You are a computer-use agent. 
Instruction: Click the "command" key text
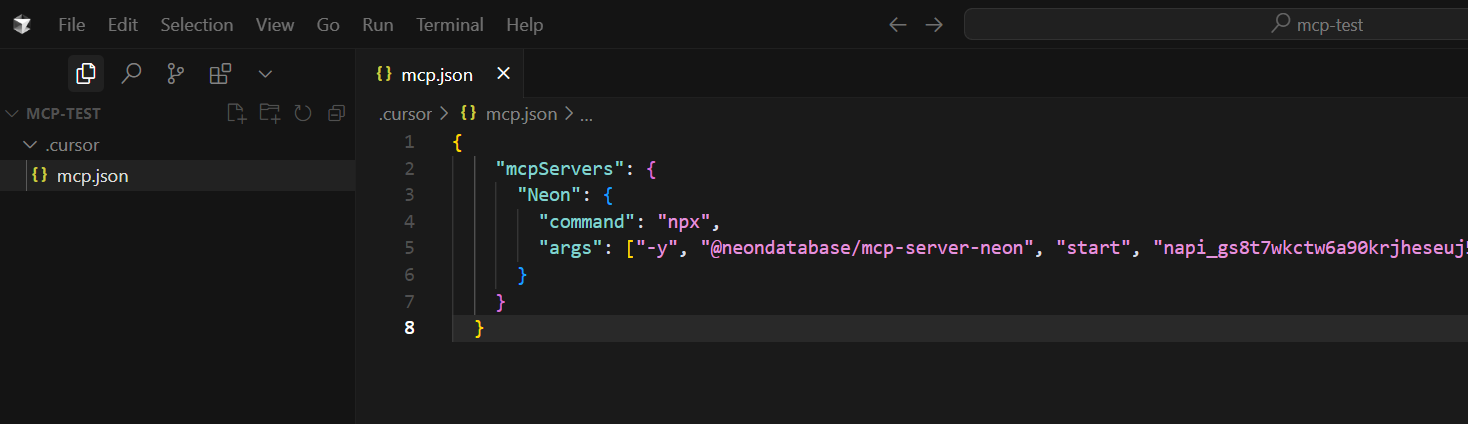587,221
